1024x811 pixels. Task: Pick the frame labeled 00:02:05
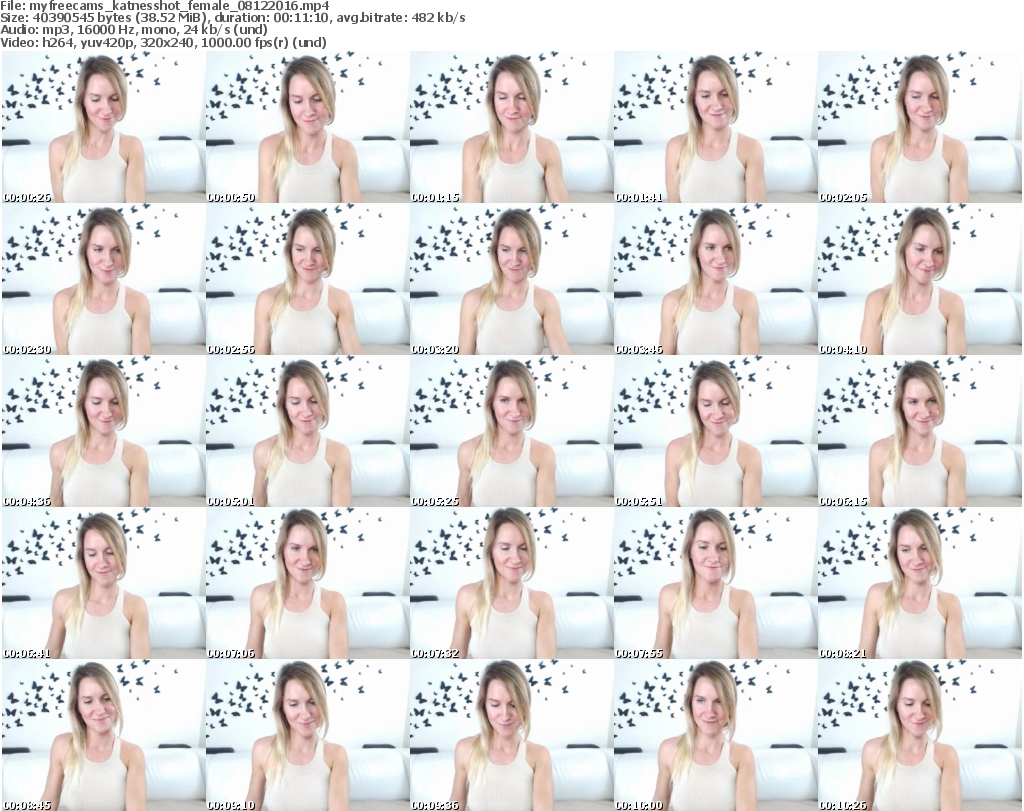click(x=920, y=127)
